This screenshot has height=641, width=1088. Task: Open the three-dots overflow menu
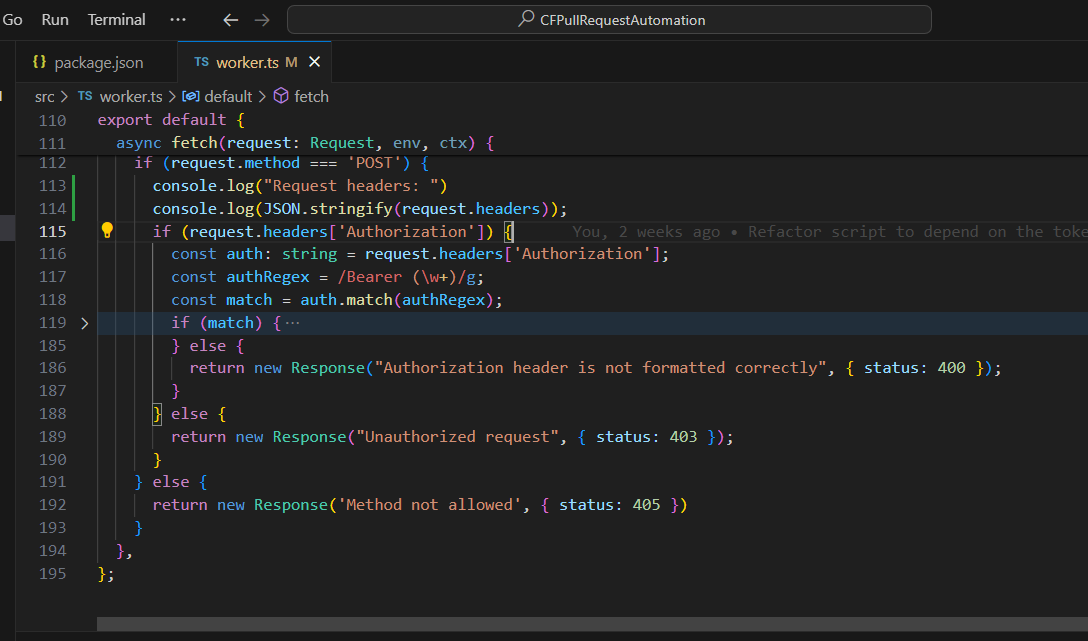coord(178,20)
